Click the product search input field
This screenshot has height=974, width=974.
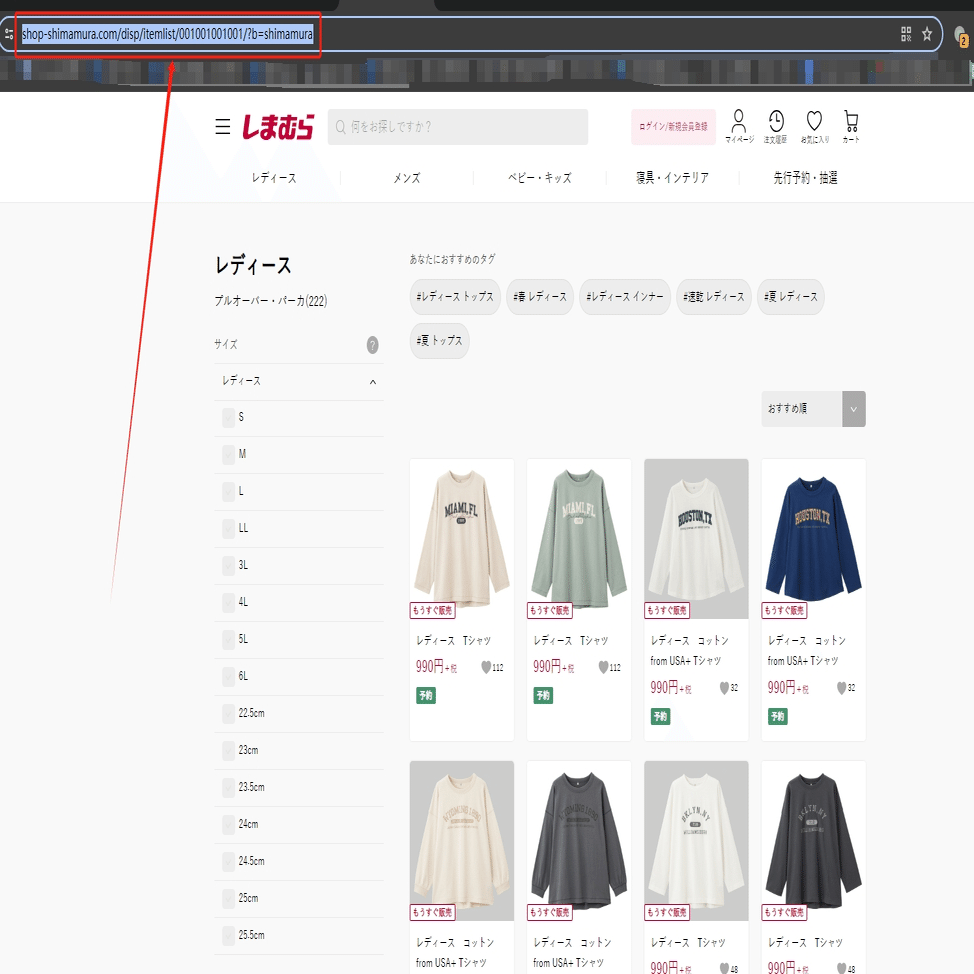[458, 127]
